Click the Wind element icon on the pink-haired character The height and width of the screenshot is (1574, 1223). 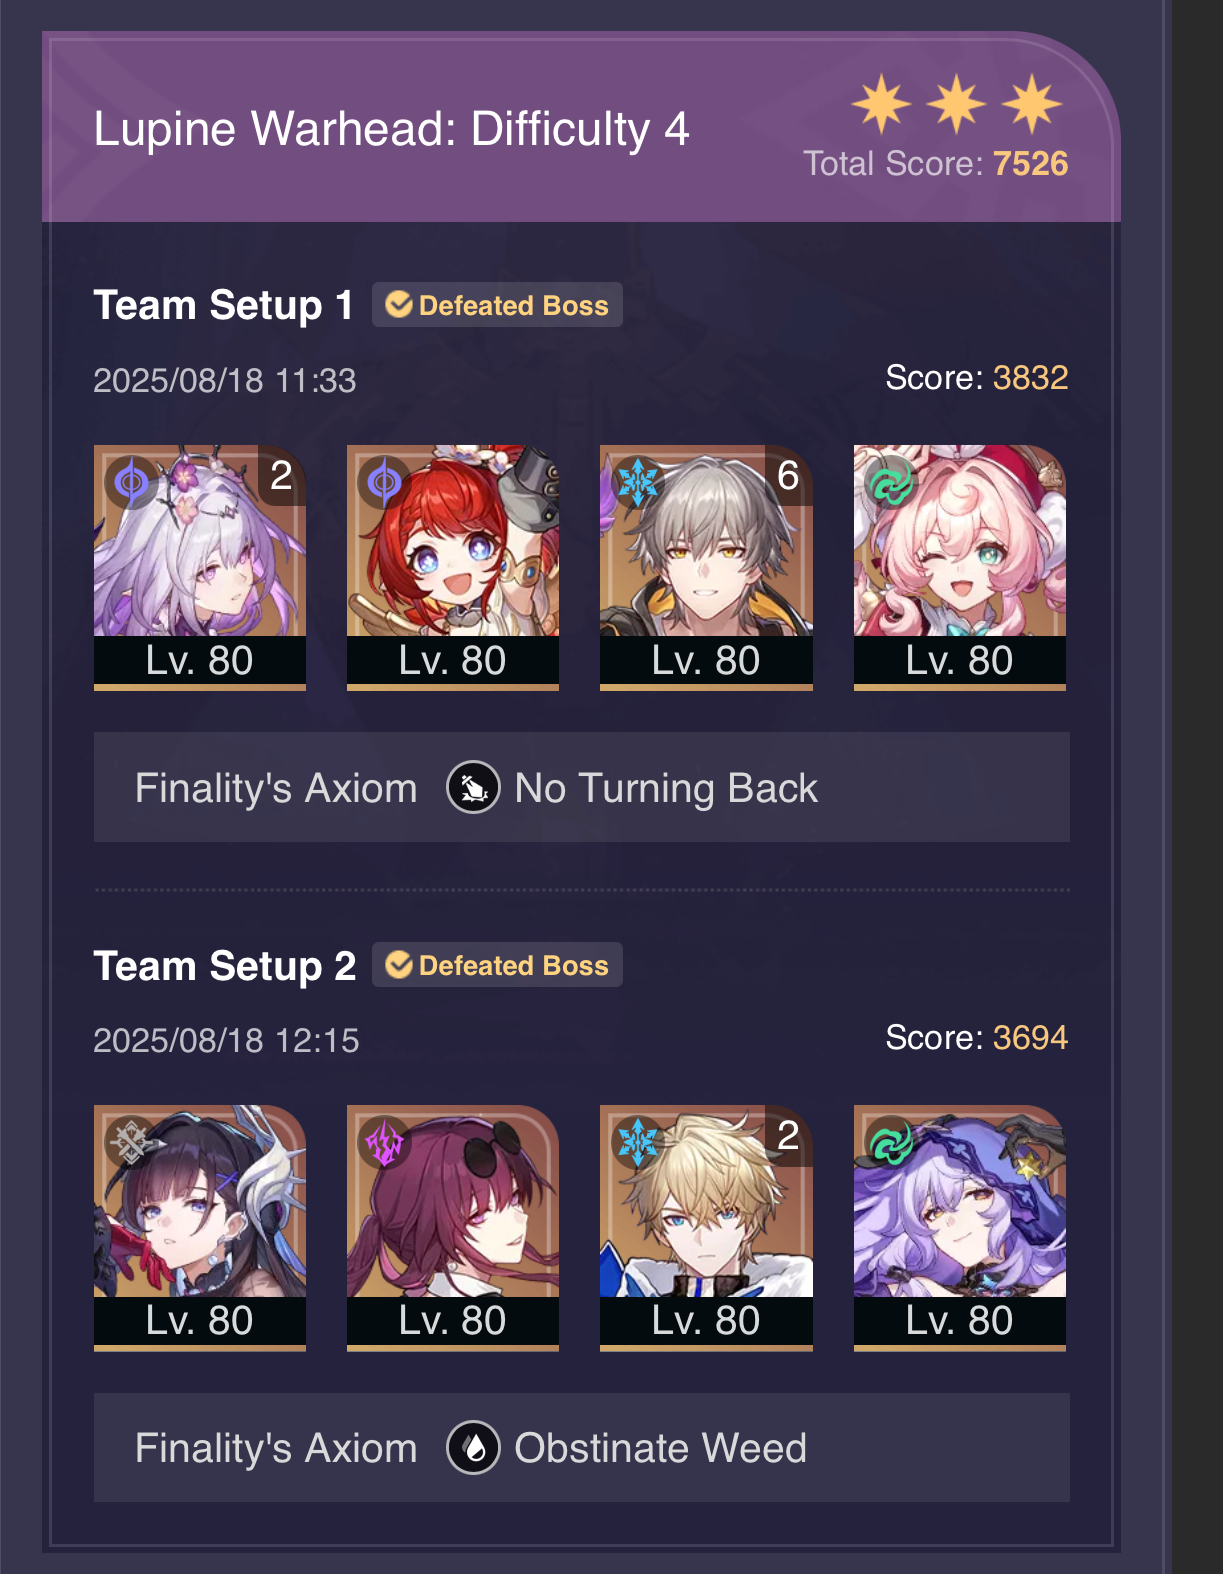pyautogui.click(x=891, y=483)
